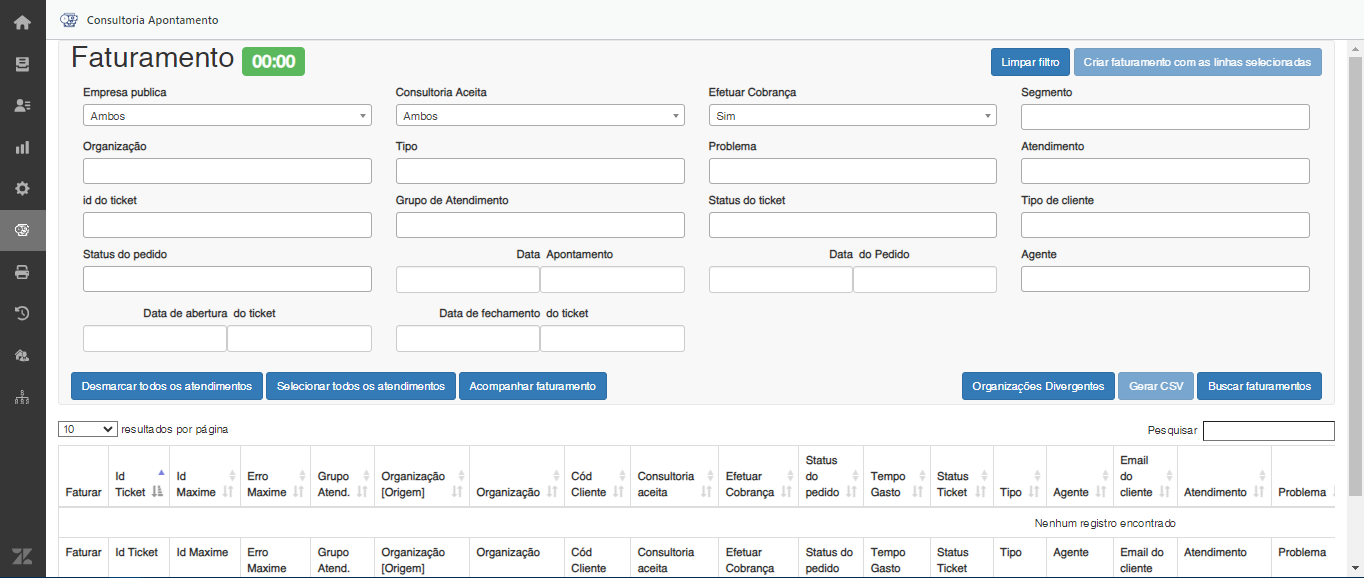Open the Admin gear icon in sidebar
Screen dimensions: 1364x578
tap(22, 188)
